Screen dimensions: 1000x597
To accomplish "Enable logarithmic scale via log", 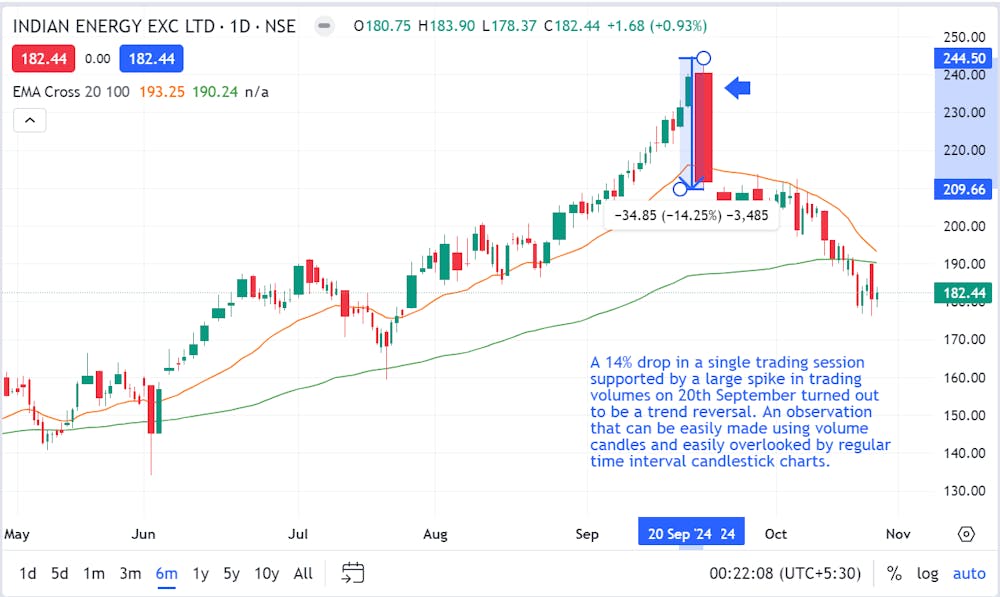I will [x=927, y=573].
